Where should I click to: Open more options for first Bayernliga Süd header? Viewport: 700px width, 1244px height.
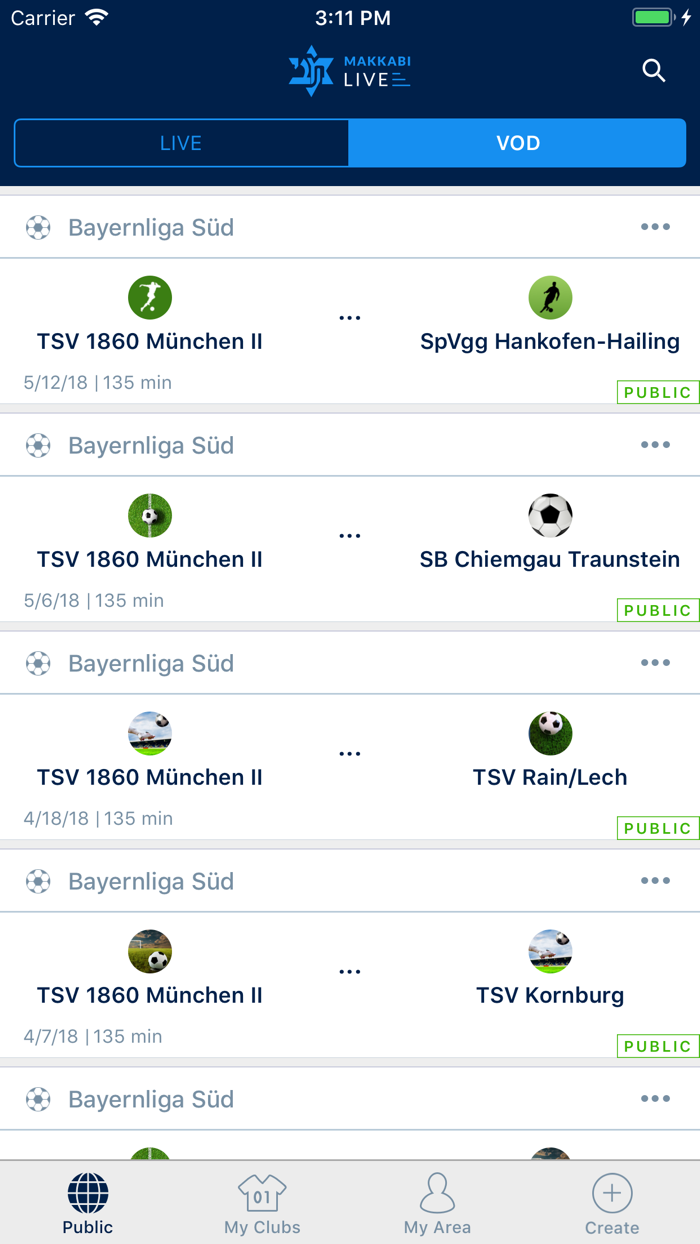point(655,227)
